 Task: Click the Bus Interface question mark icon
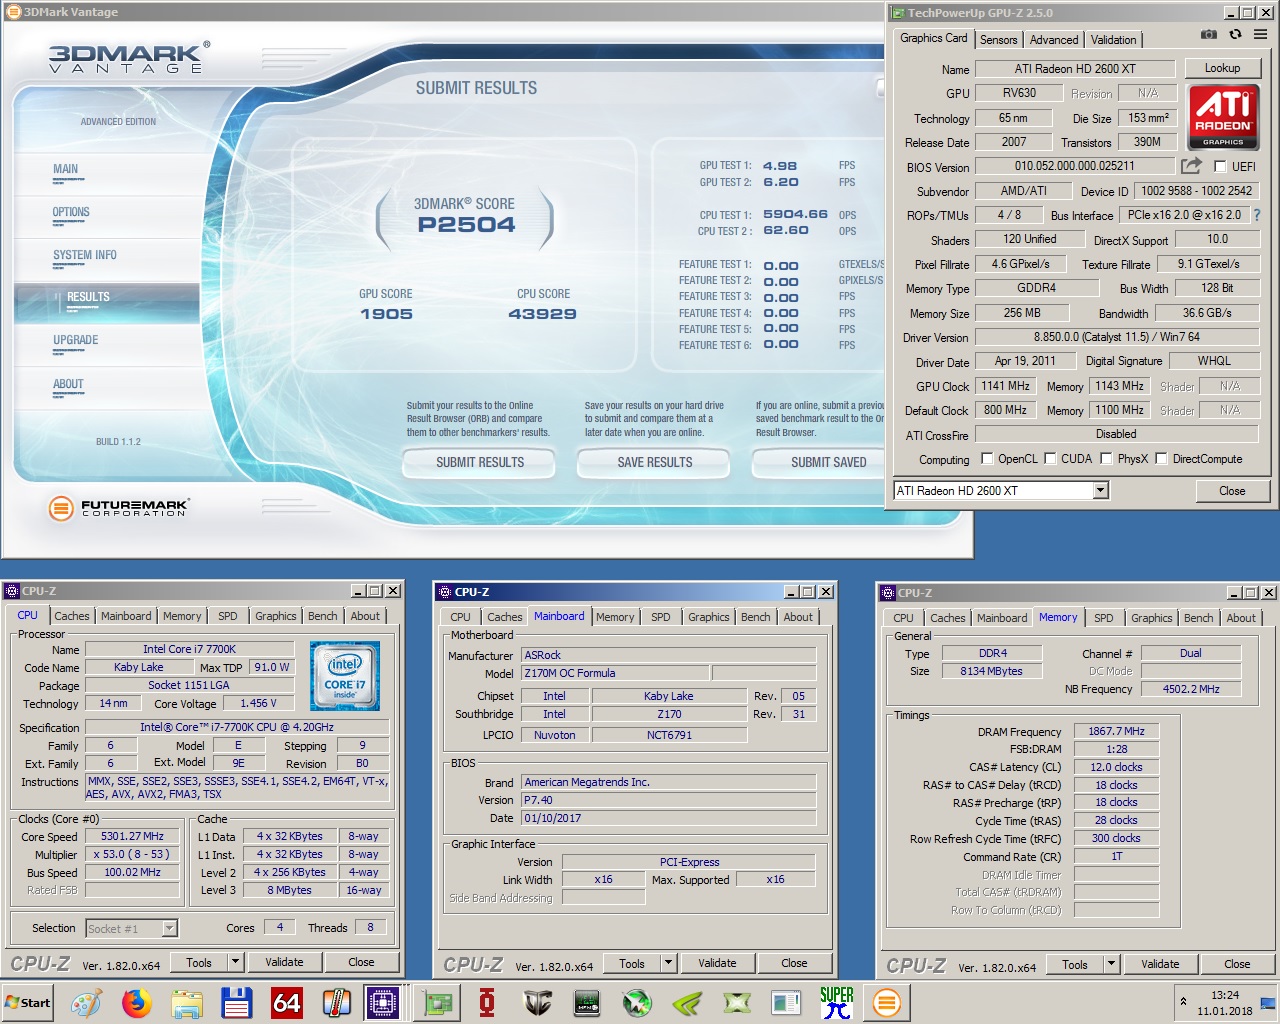[x=1257, y=215]
